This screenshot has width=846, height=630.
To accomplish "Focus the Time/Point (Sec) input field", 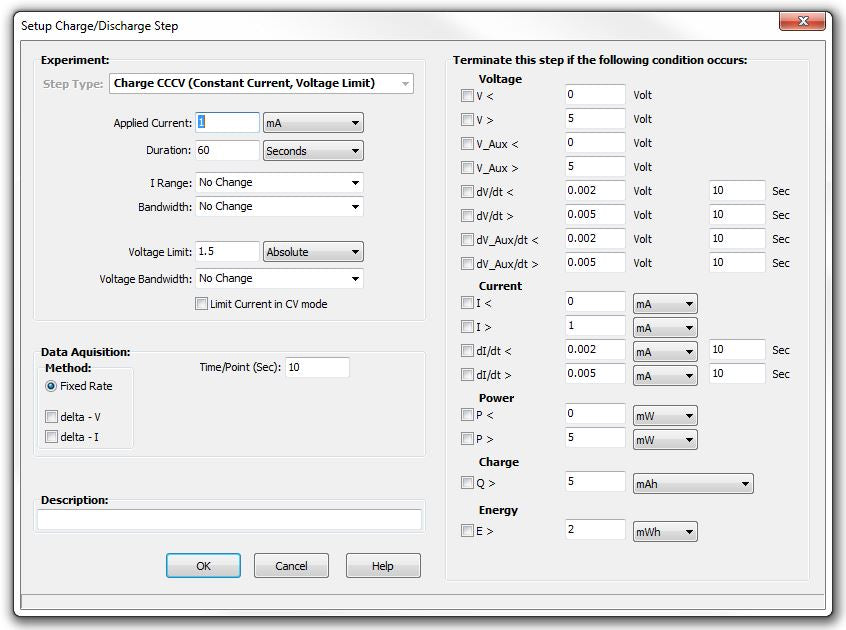I will [x=317, y=368].
